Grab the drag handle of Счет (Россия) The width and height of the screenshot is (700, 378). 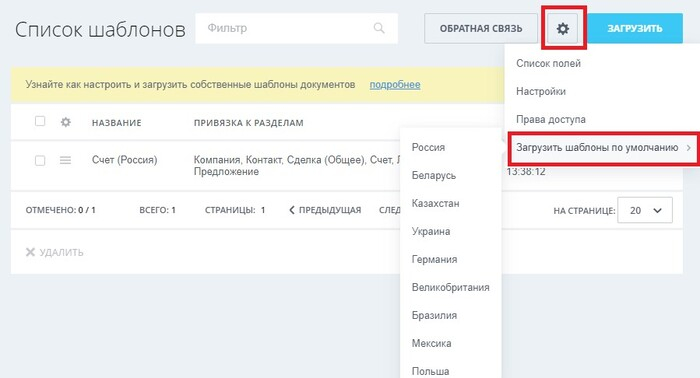pos(66,160)
